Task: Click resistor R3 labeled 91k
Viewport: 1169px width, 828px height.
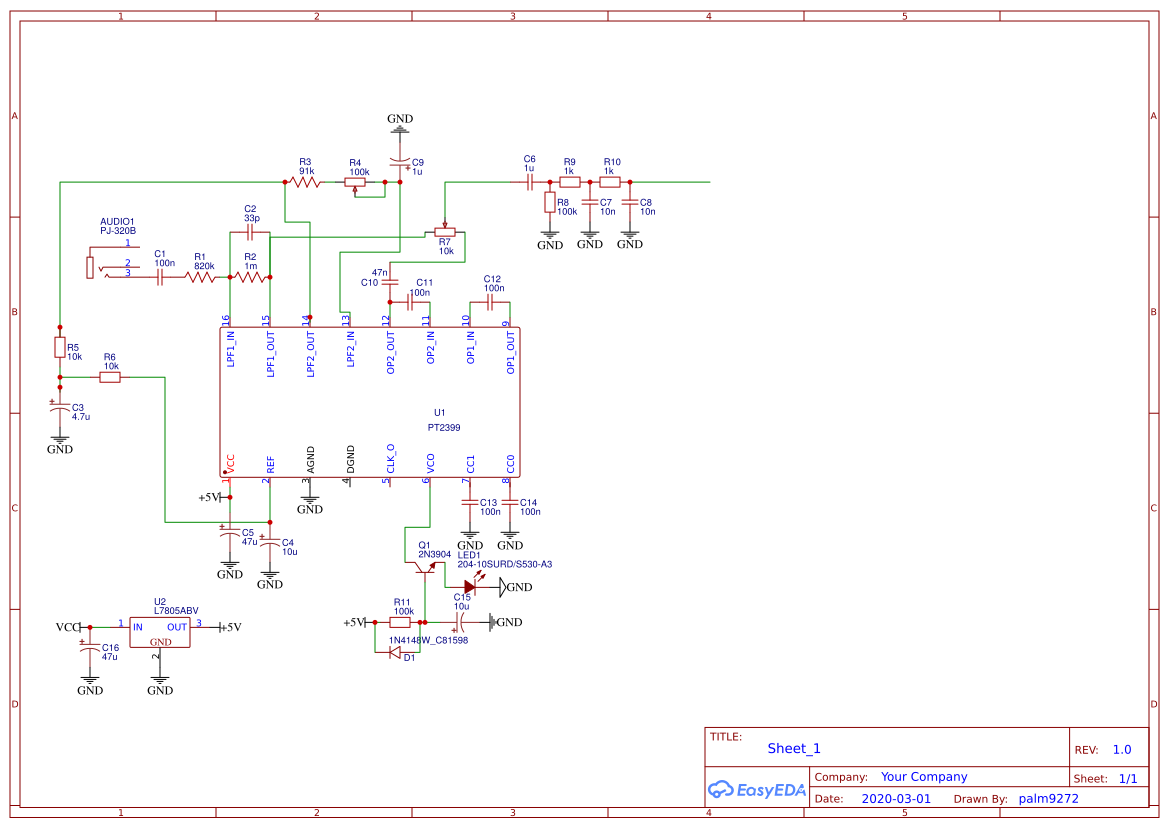Action: point(305,181)
